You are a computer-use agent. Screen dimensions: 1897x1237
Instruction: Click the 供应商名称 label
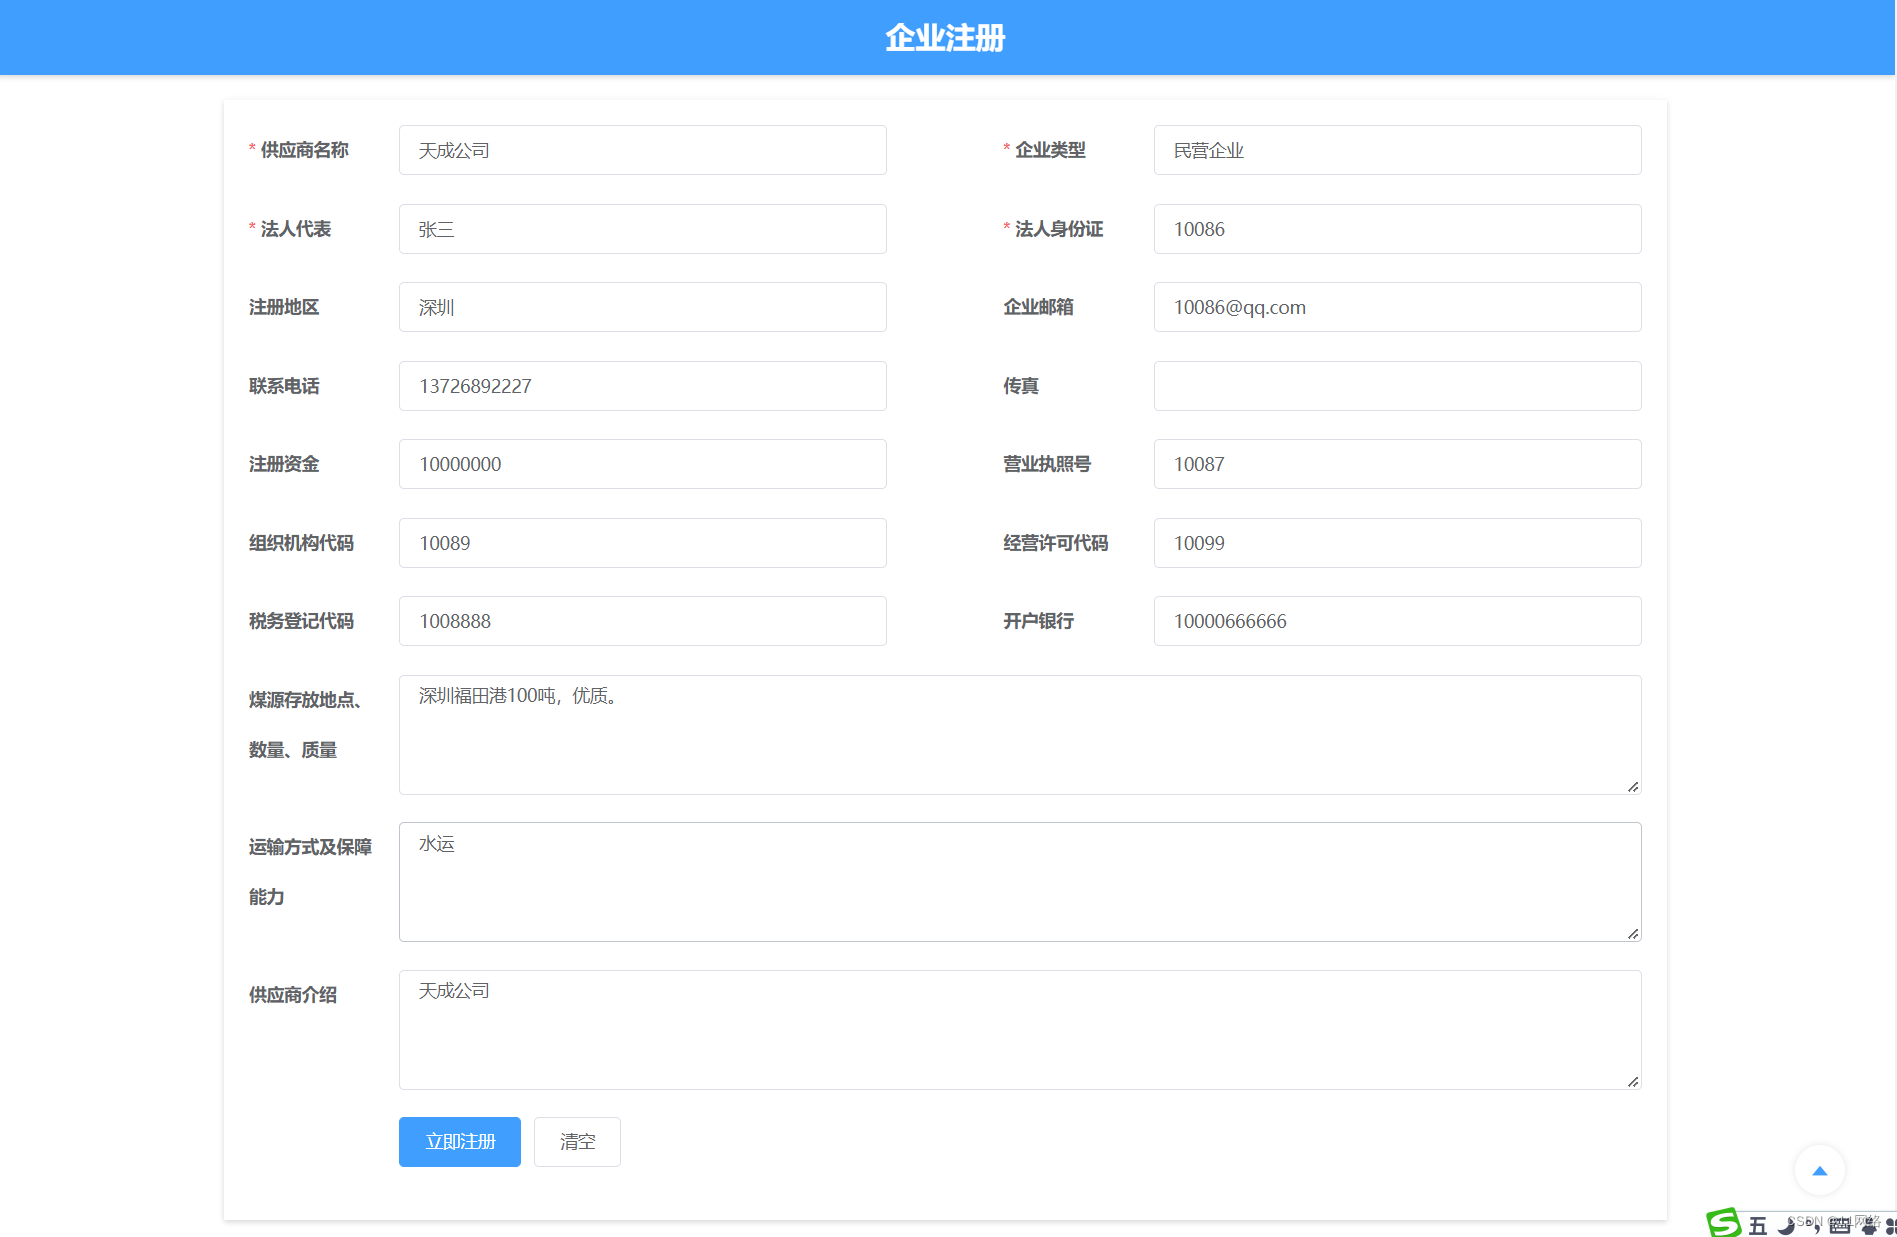pos(304,150)
